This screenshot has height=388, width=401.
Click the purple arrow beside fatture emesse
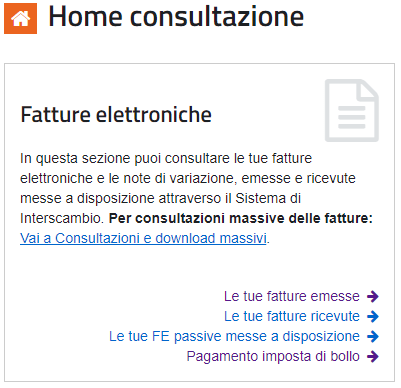click(373, 296)
